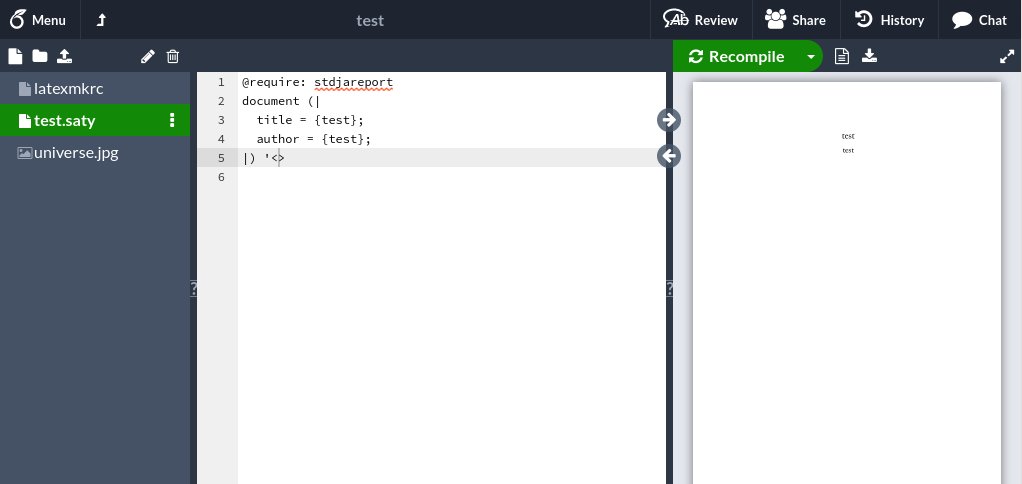Image resolution: width=1022 pixels, height=484 pixels.
Task: Open the Chat panel
Action: [x=980, y=20]
